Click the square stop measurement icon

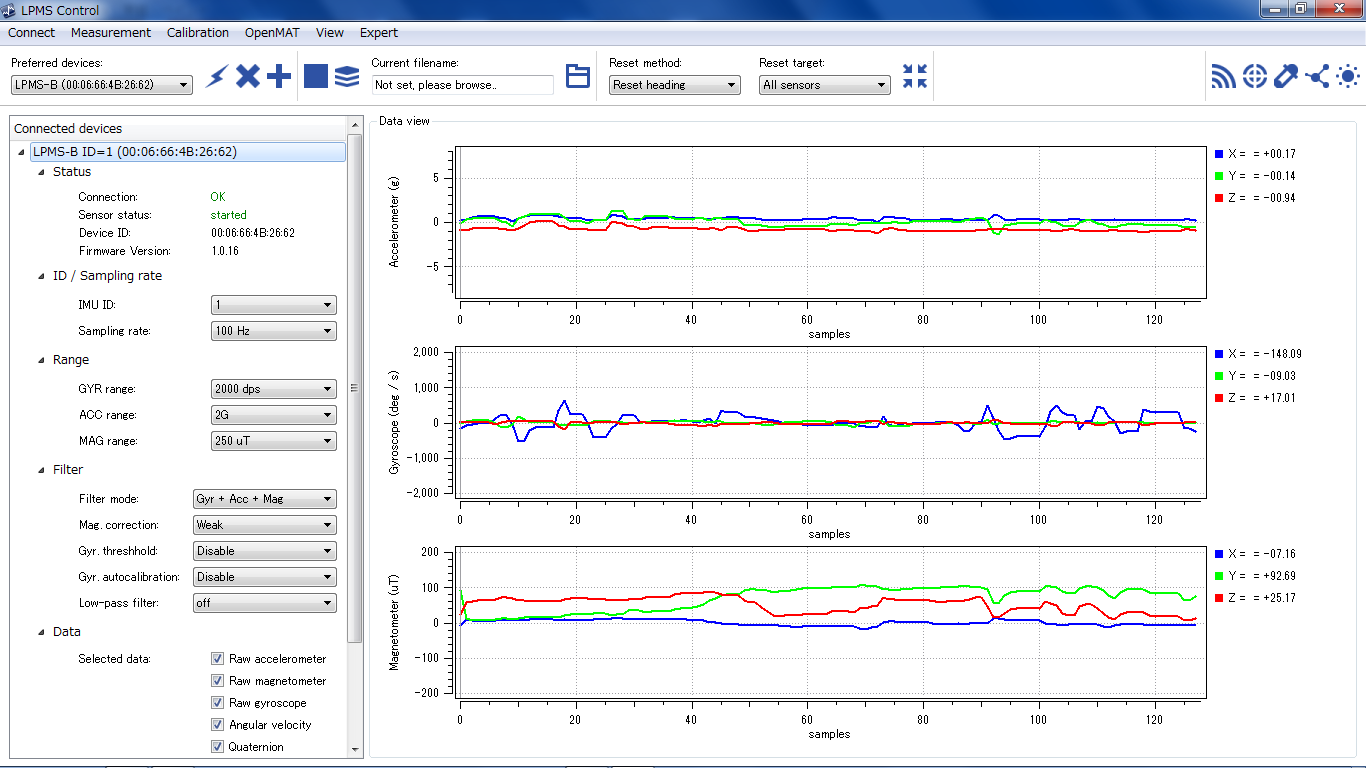tap(316, 76)
